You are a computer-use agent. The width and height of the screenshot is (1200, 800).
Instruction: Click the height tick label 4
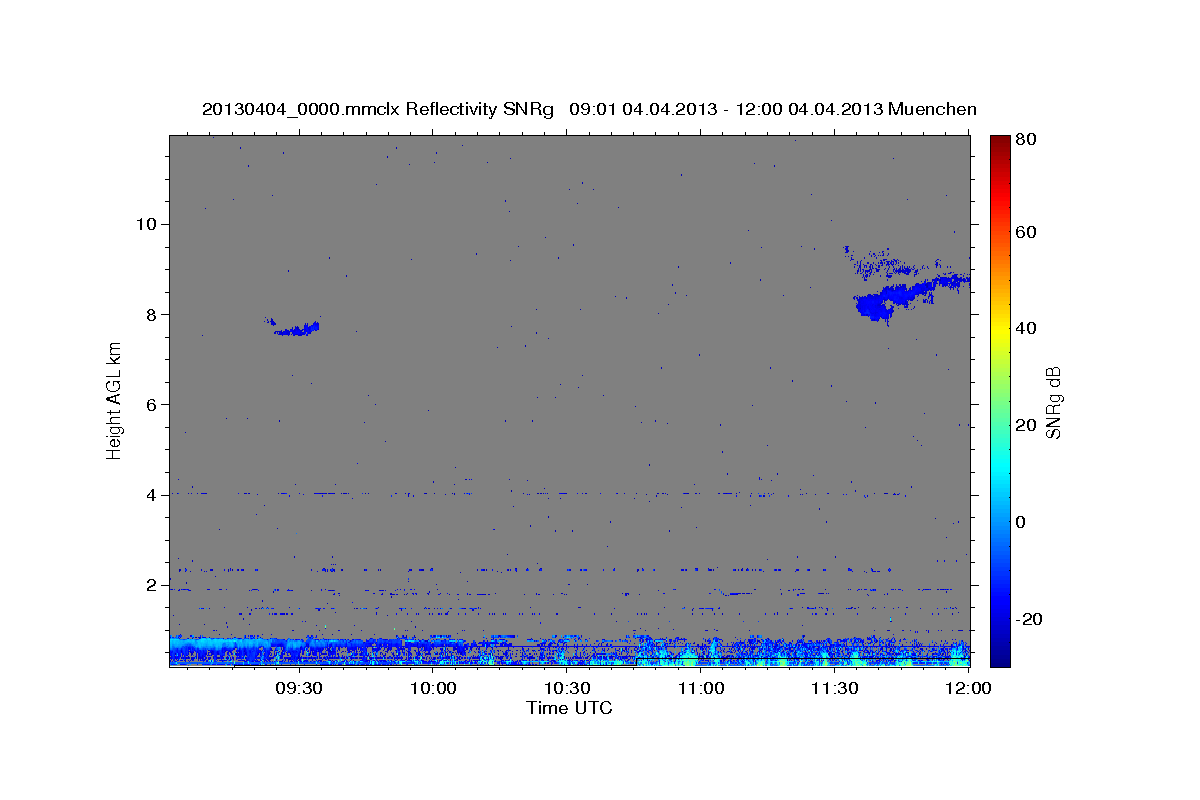coord(153,495)
